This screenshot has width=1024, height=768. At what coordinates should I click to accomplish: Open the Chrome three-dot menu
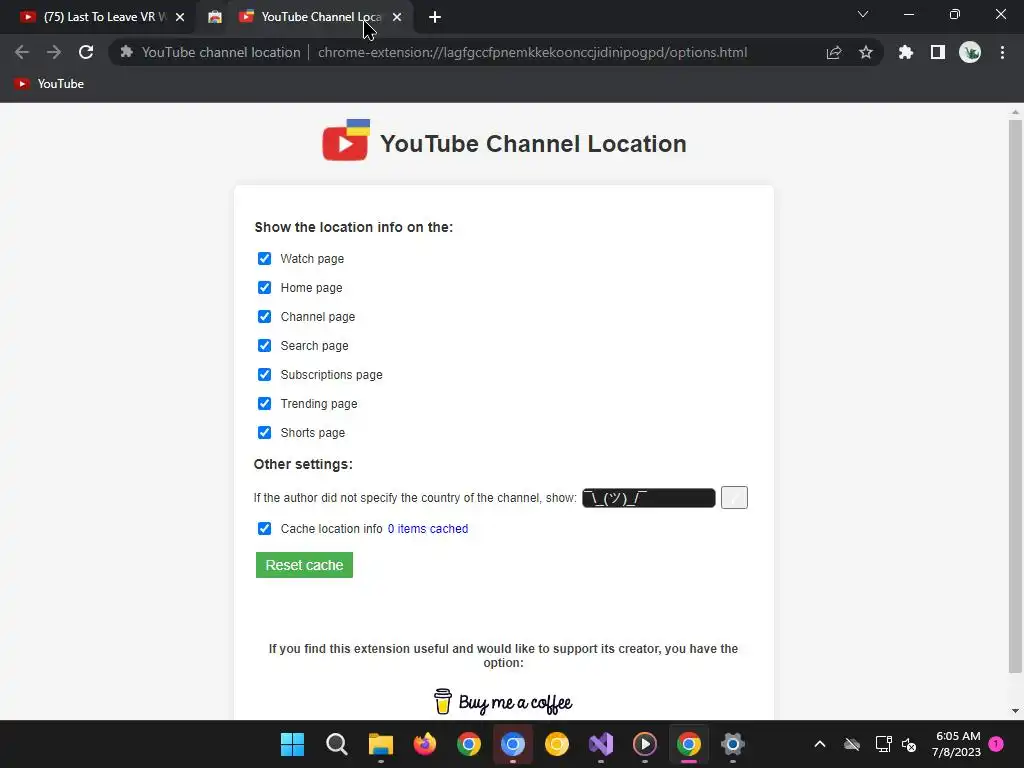point(1002,52)
